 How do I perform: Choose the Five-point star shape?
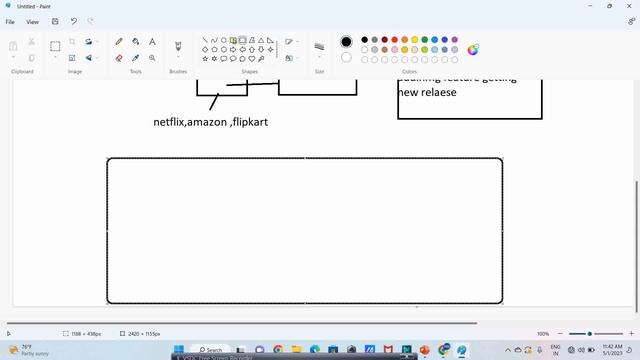(x=205, y=59)
